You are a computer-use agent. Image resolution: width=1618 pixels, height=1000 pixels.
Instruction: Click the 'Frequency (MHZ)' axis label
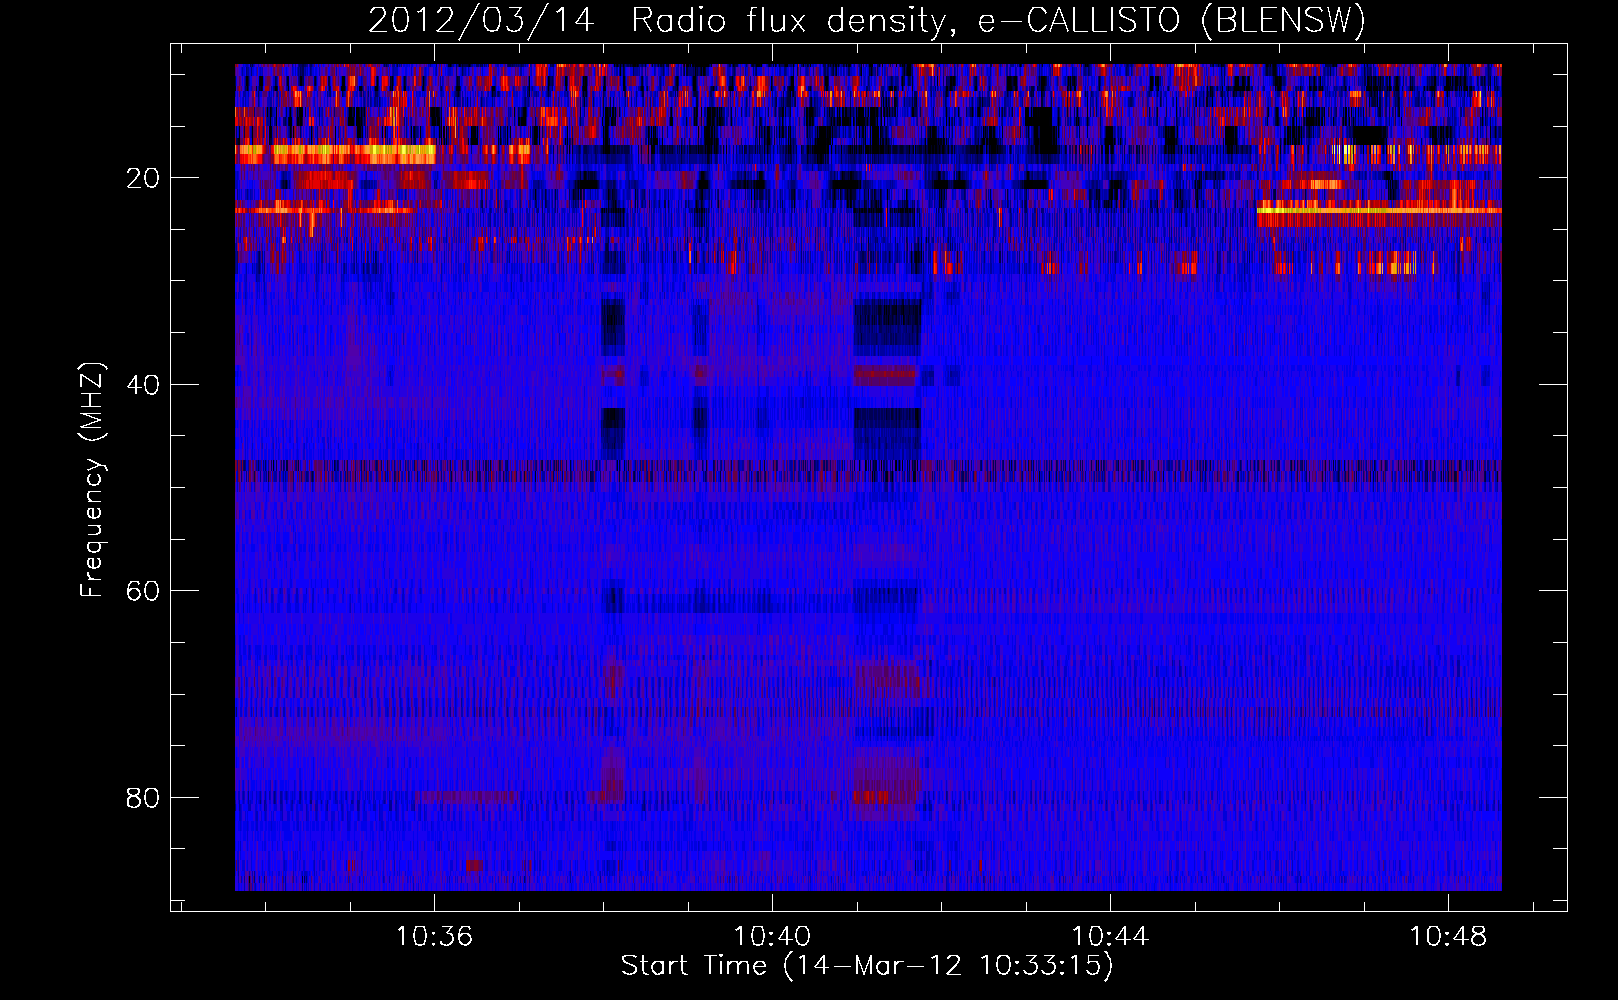coord(92,480)
